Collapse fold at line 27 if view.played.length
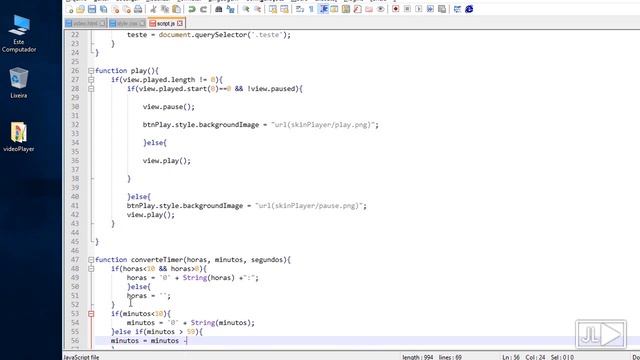Viewport: 640px width, 360px height. (x=91, y=80)
